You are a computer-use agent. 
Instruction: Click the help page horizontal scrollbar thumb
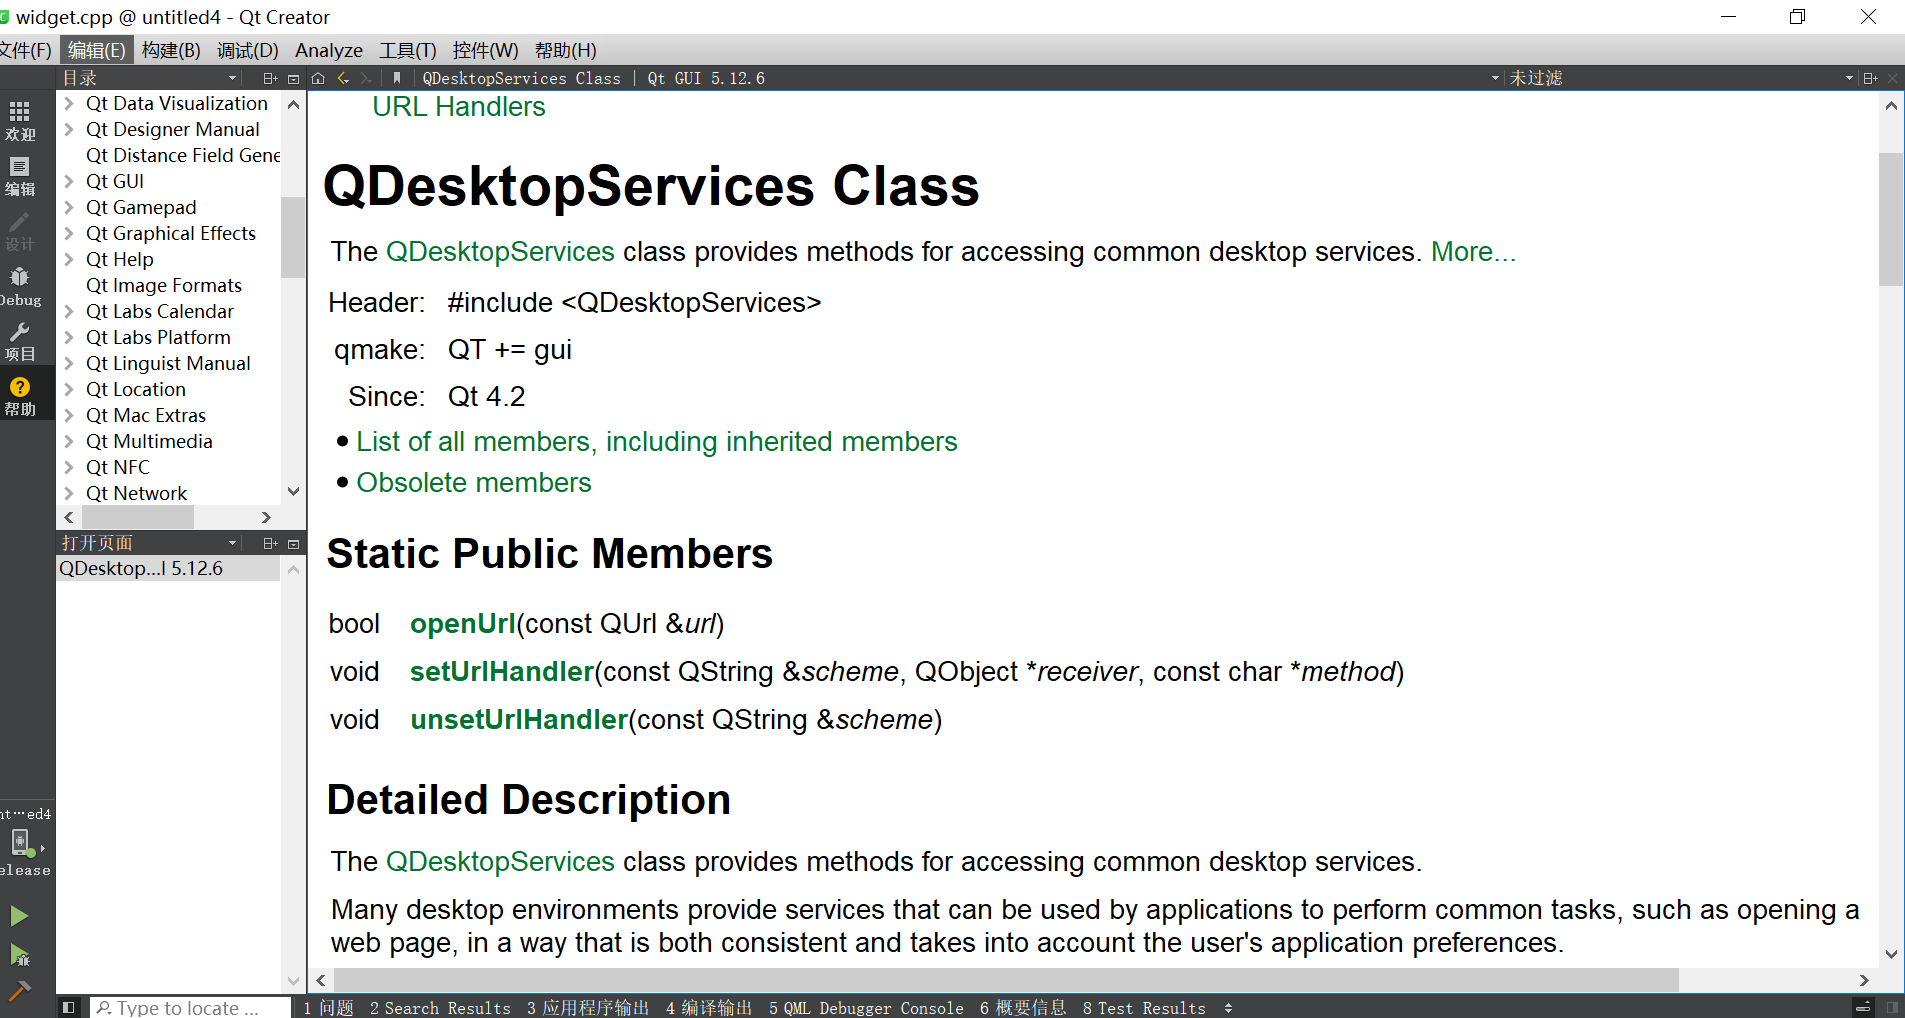1006,980
